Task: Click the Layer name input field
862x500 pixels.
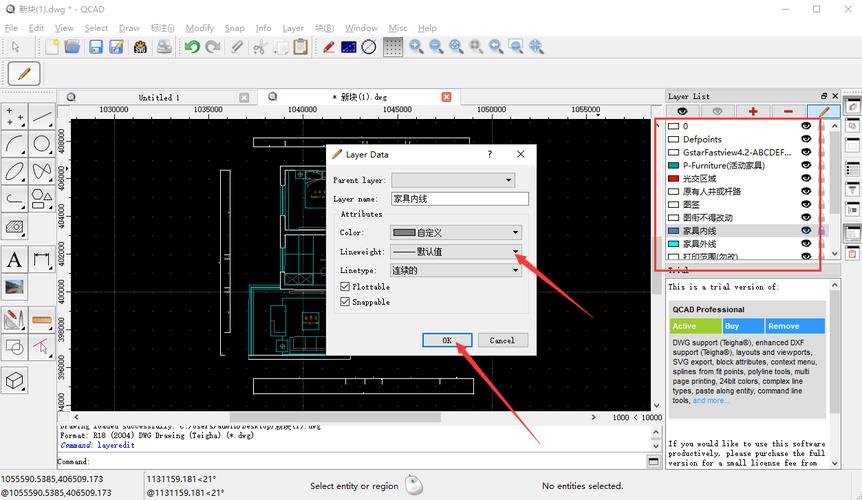Action: pos(460,199)
